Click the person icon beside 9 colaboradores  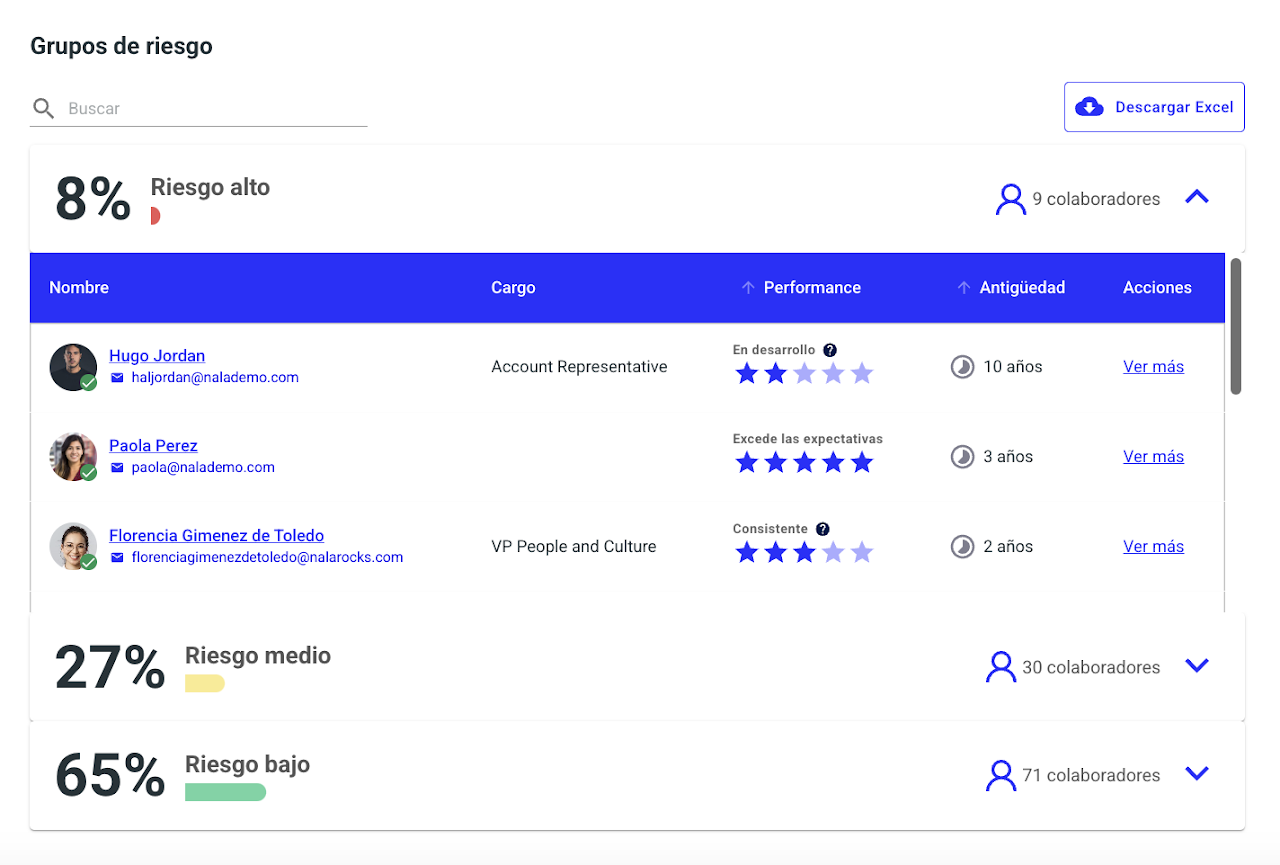pyautogui.click(x=1011, y=199)
